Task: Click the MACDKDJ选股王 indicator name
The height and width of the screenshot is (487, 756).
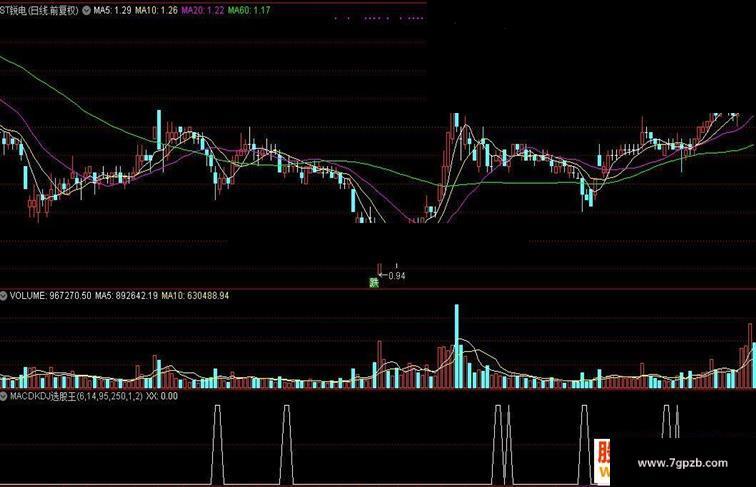Action: point(43,396)
